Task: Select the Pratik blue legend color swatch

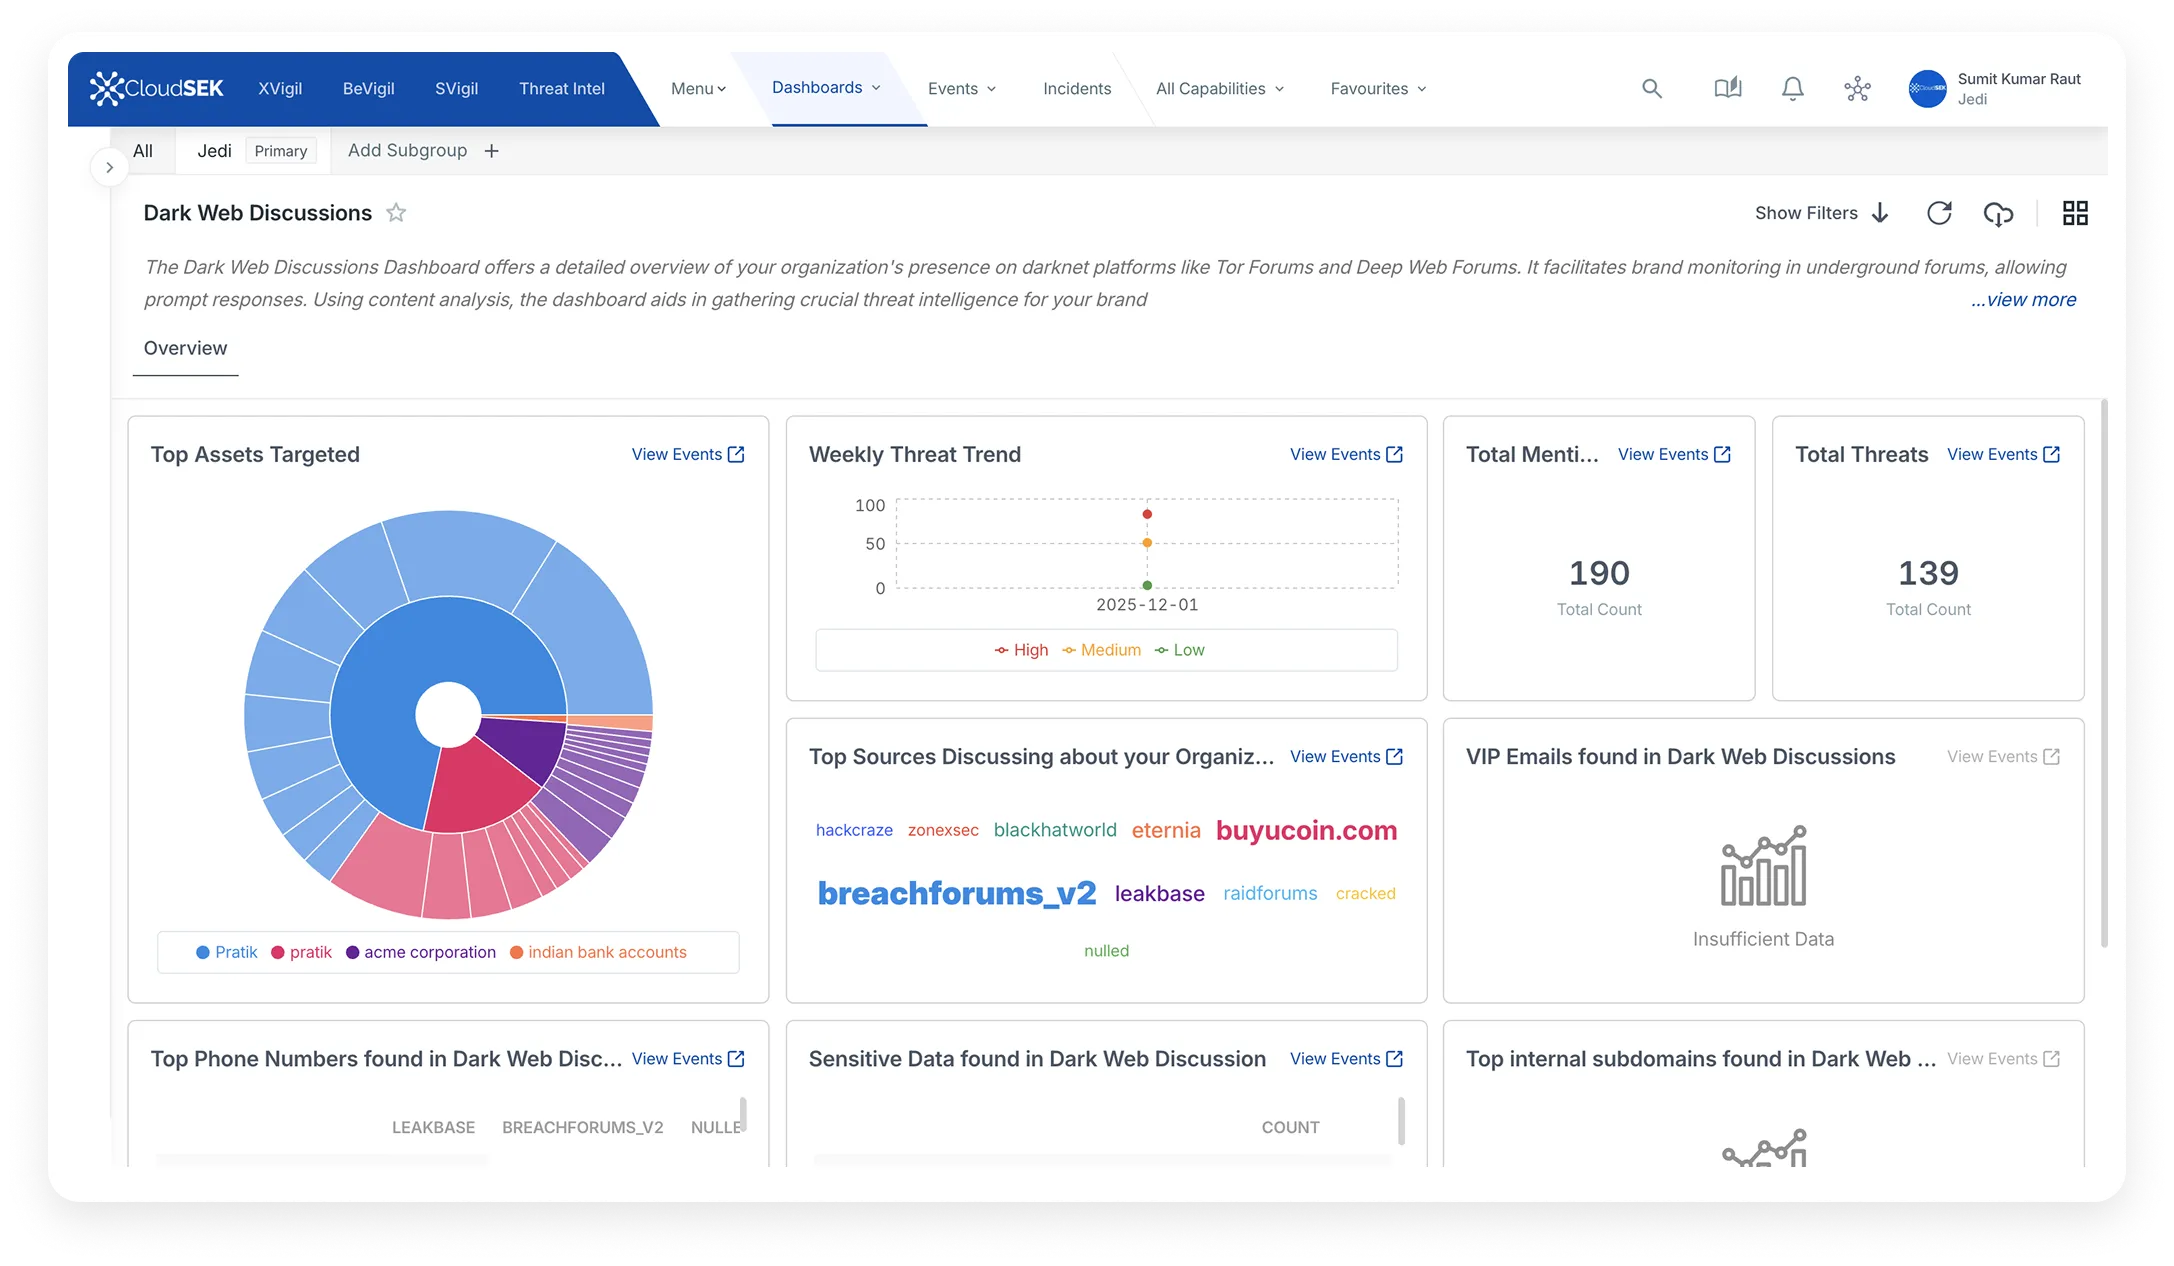Action: tap(203, 952)
